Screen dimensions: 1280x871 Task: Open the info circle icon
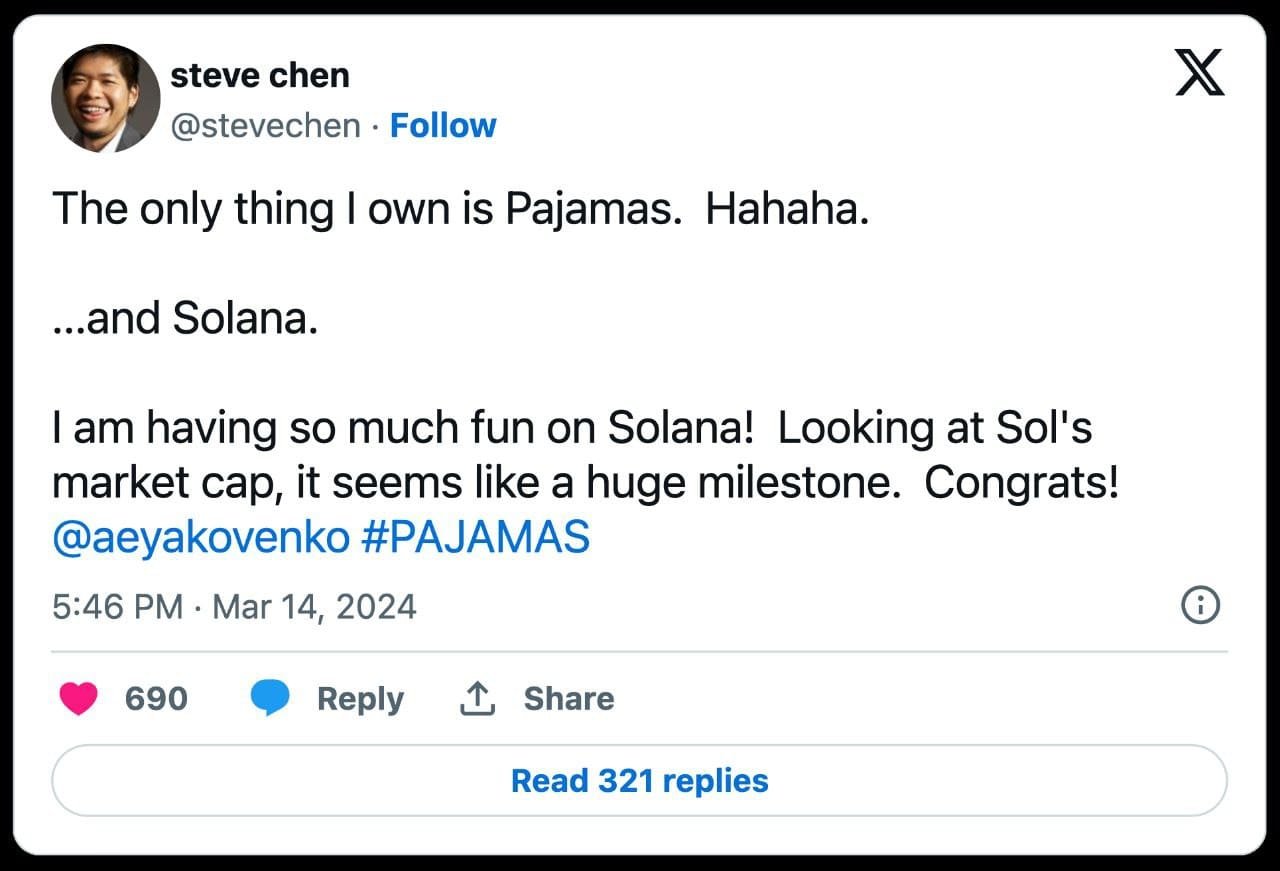point(1200,606)
